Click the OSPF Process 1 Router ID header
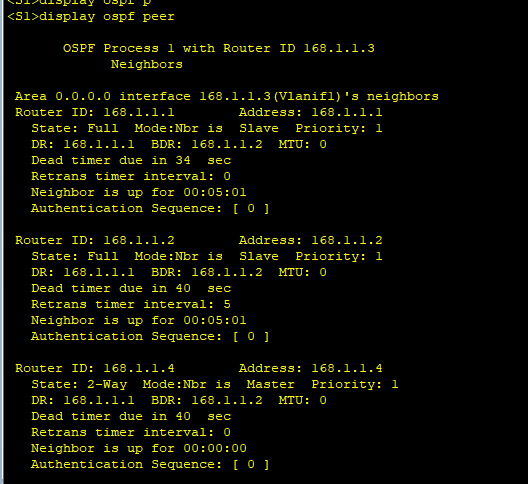Viewport: 528px width, 484px height. (x=219, y=48)
